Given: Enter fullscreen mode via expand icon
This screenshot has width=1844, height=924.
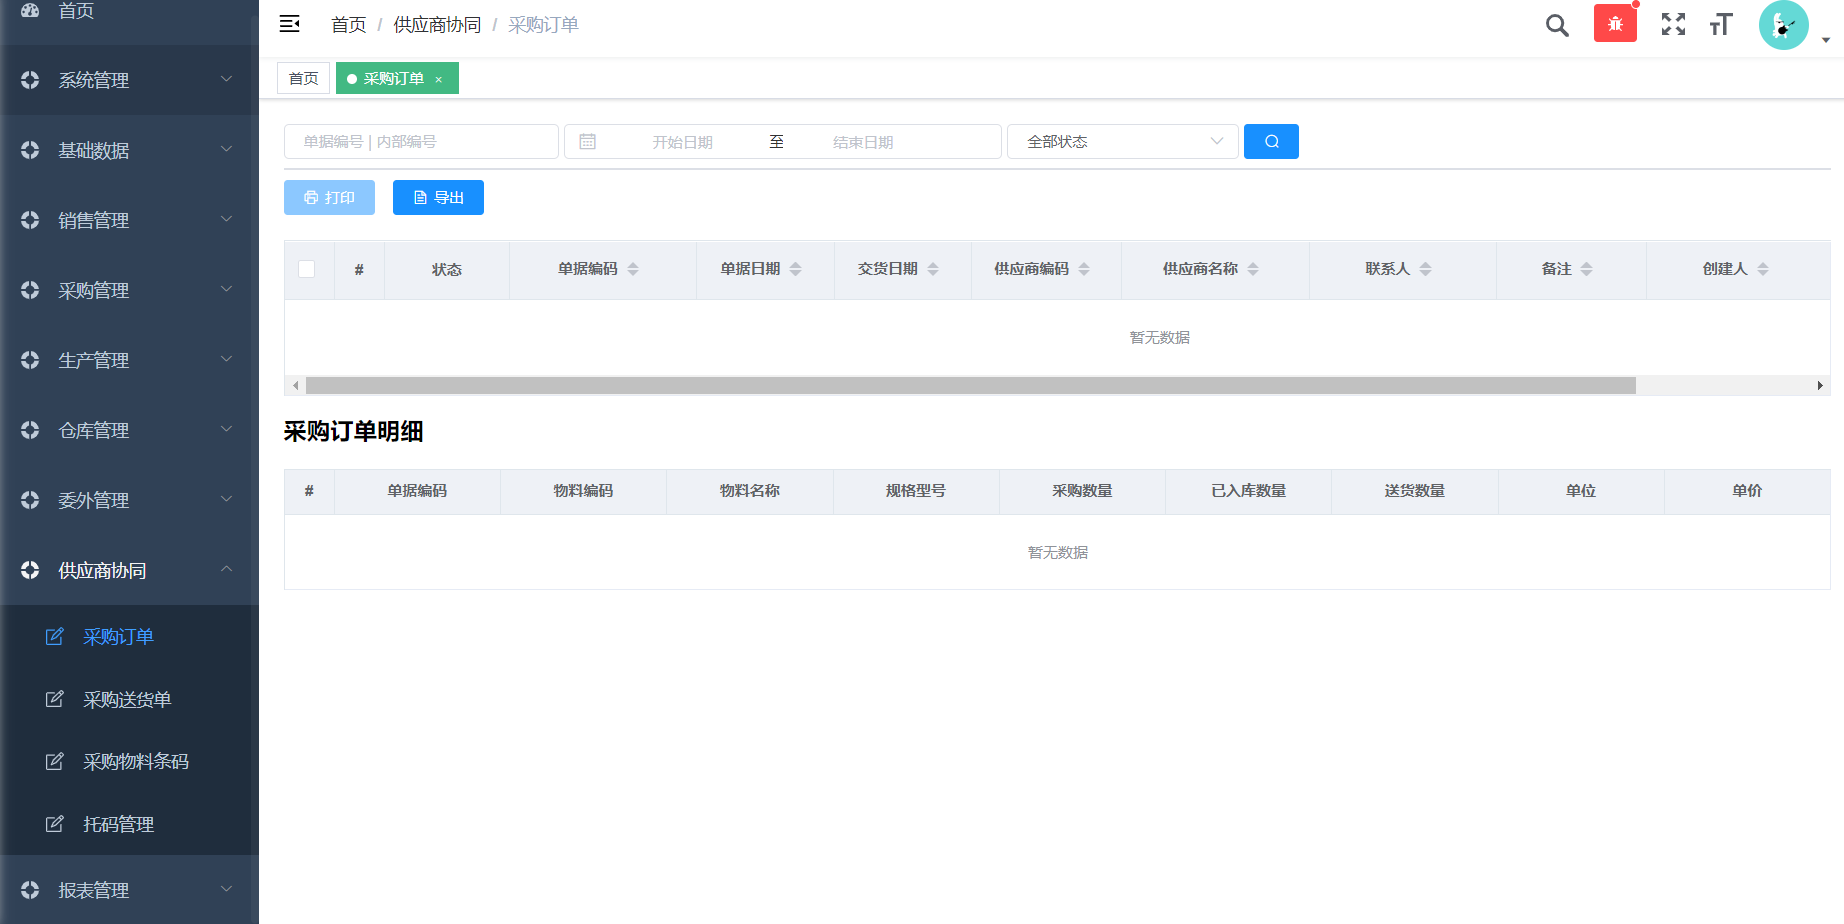Looking at the screenshot, I should (x=1672, y=24).
